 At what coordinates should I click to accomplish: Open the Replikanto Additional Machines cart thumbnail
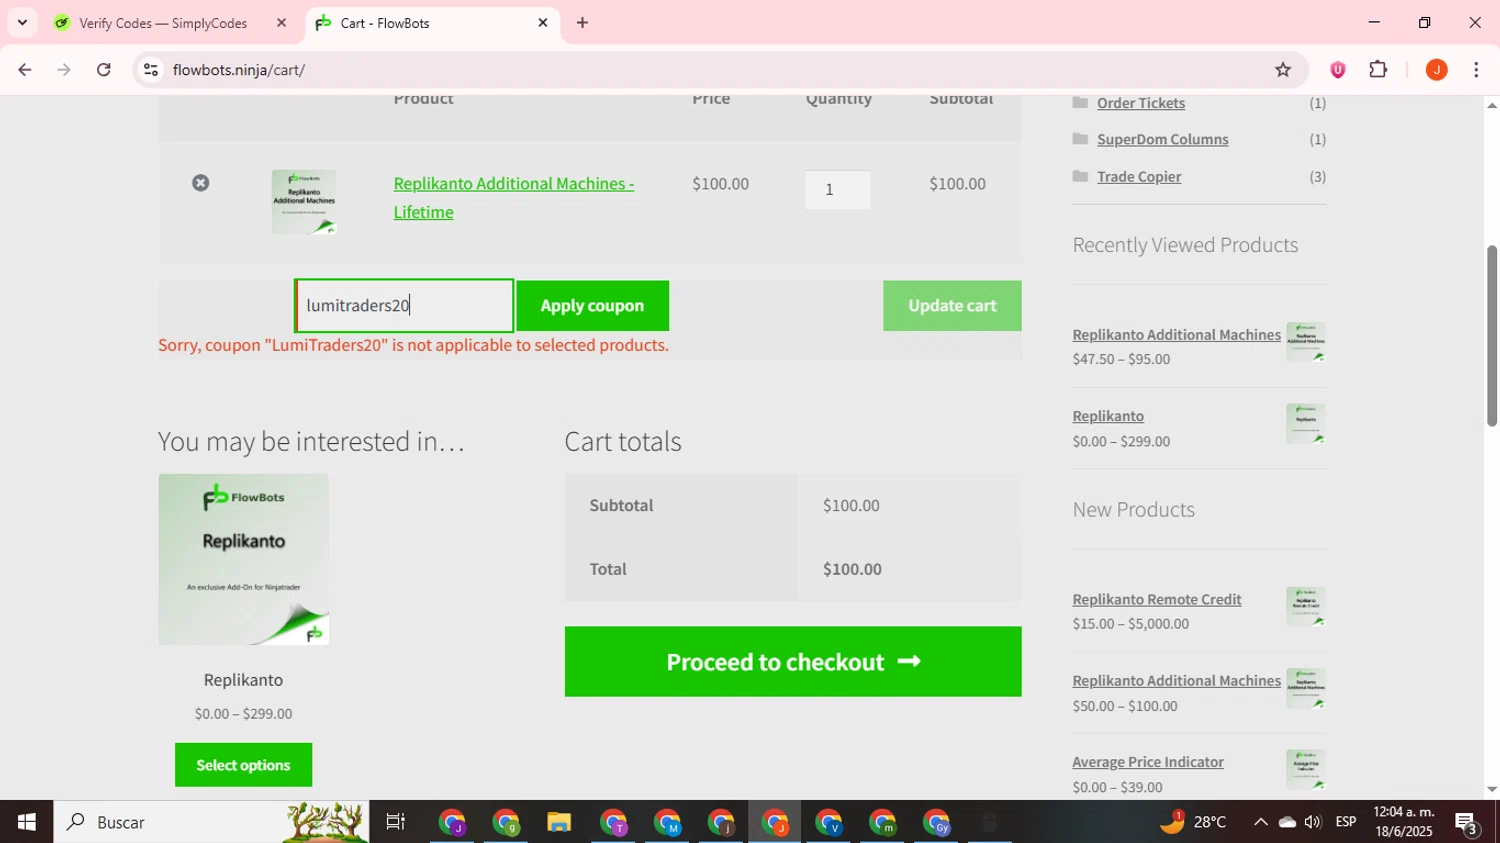(304, 202)
